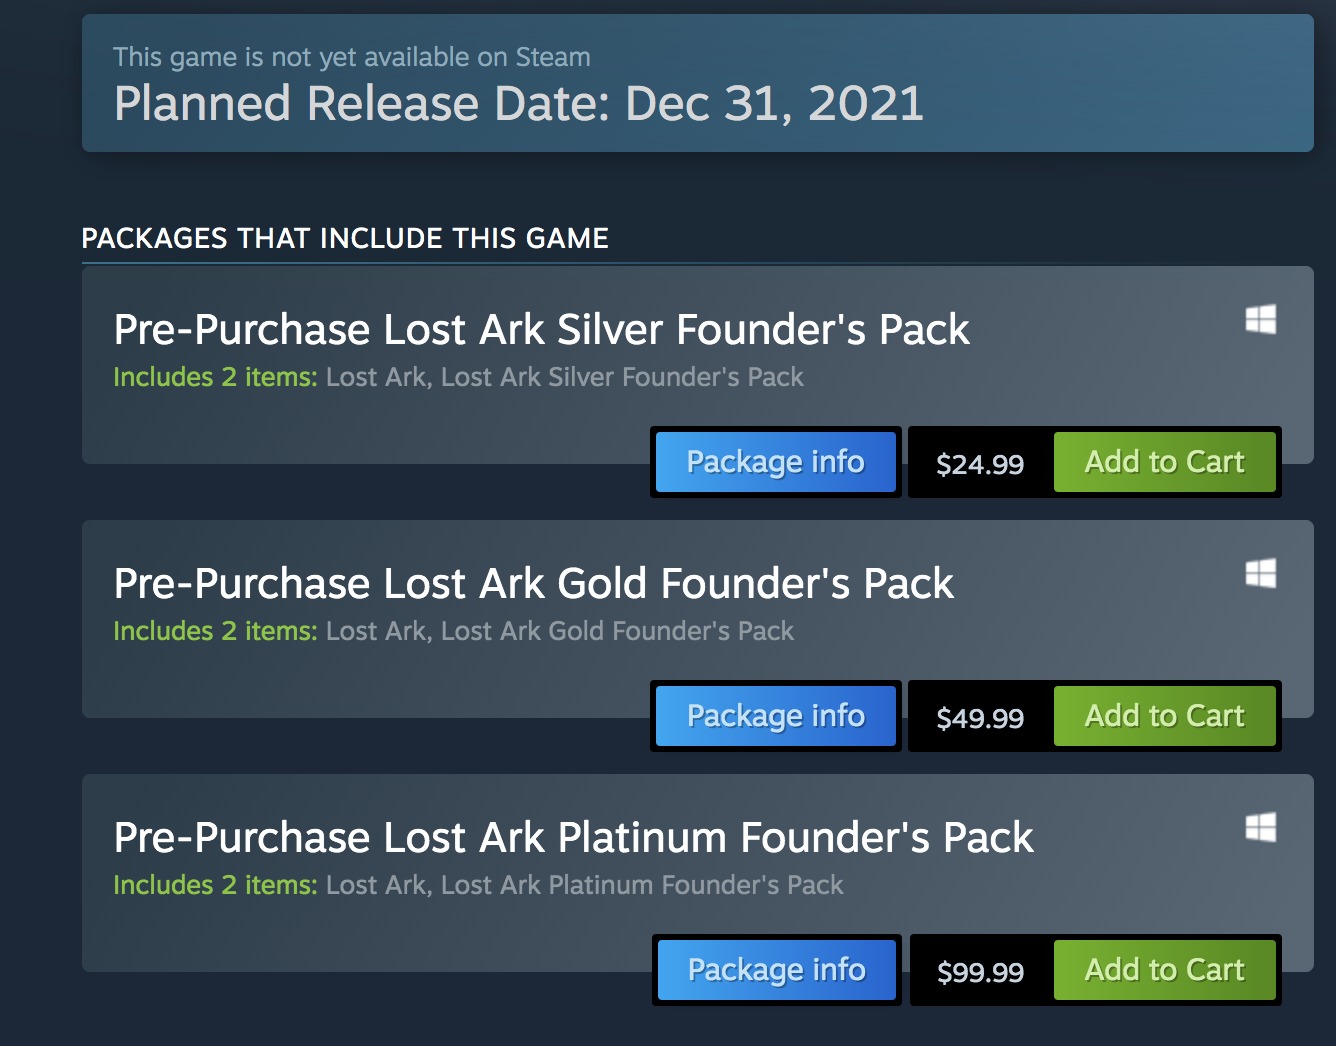Select the Pre-Purchase Lost Ark Gold Founder's Pack title
Image resolution: width=1336 pixels, height=1046 pixels.
tap(533, 584)
